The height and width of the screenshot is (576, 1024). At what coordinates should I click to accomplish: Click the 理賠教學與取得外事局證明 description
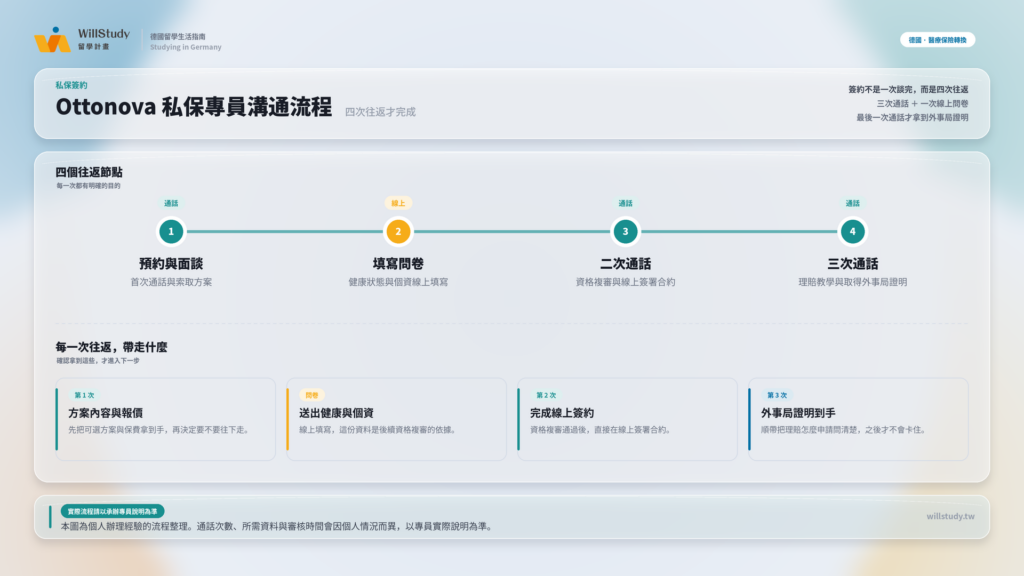point(852,282)
